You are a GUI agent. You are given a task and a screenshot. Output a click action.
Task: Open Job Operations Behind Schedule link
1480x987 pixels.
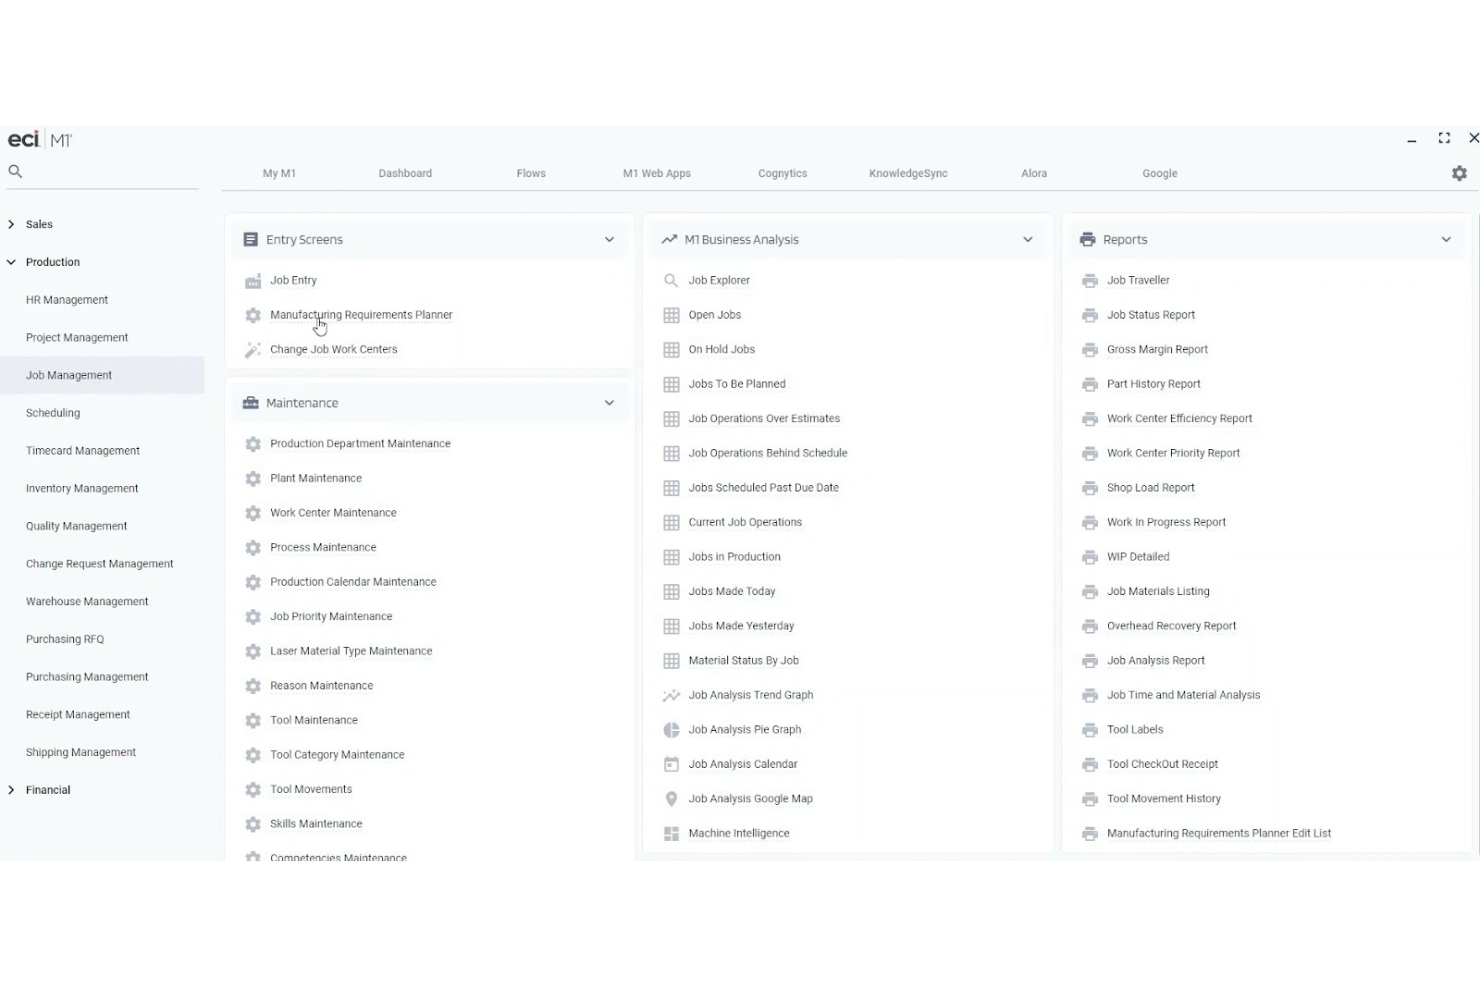tap(768, 453)
